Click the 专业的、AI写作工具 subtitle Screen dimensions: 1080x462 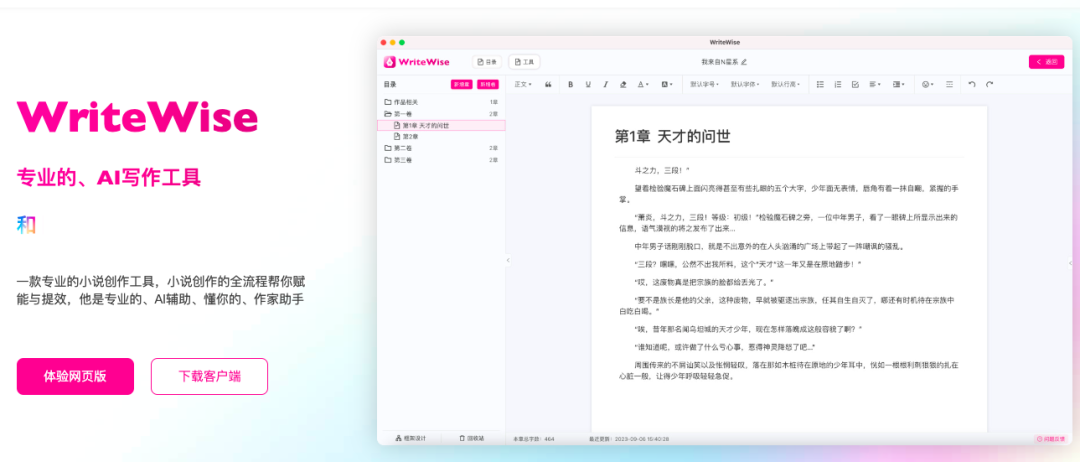(109, 178)
